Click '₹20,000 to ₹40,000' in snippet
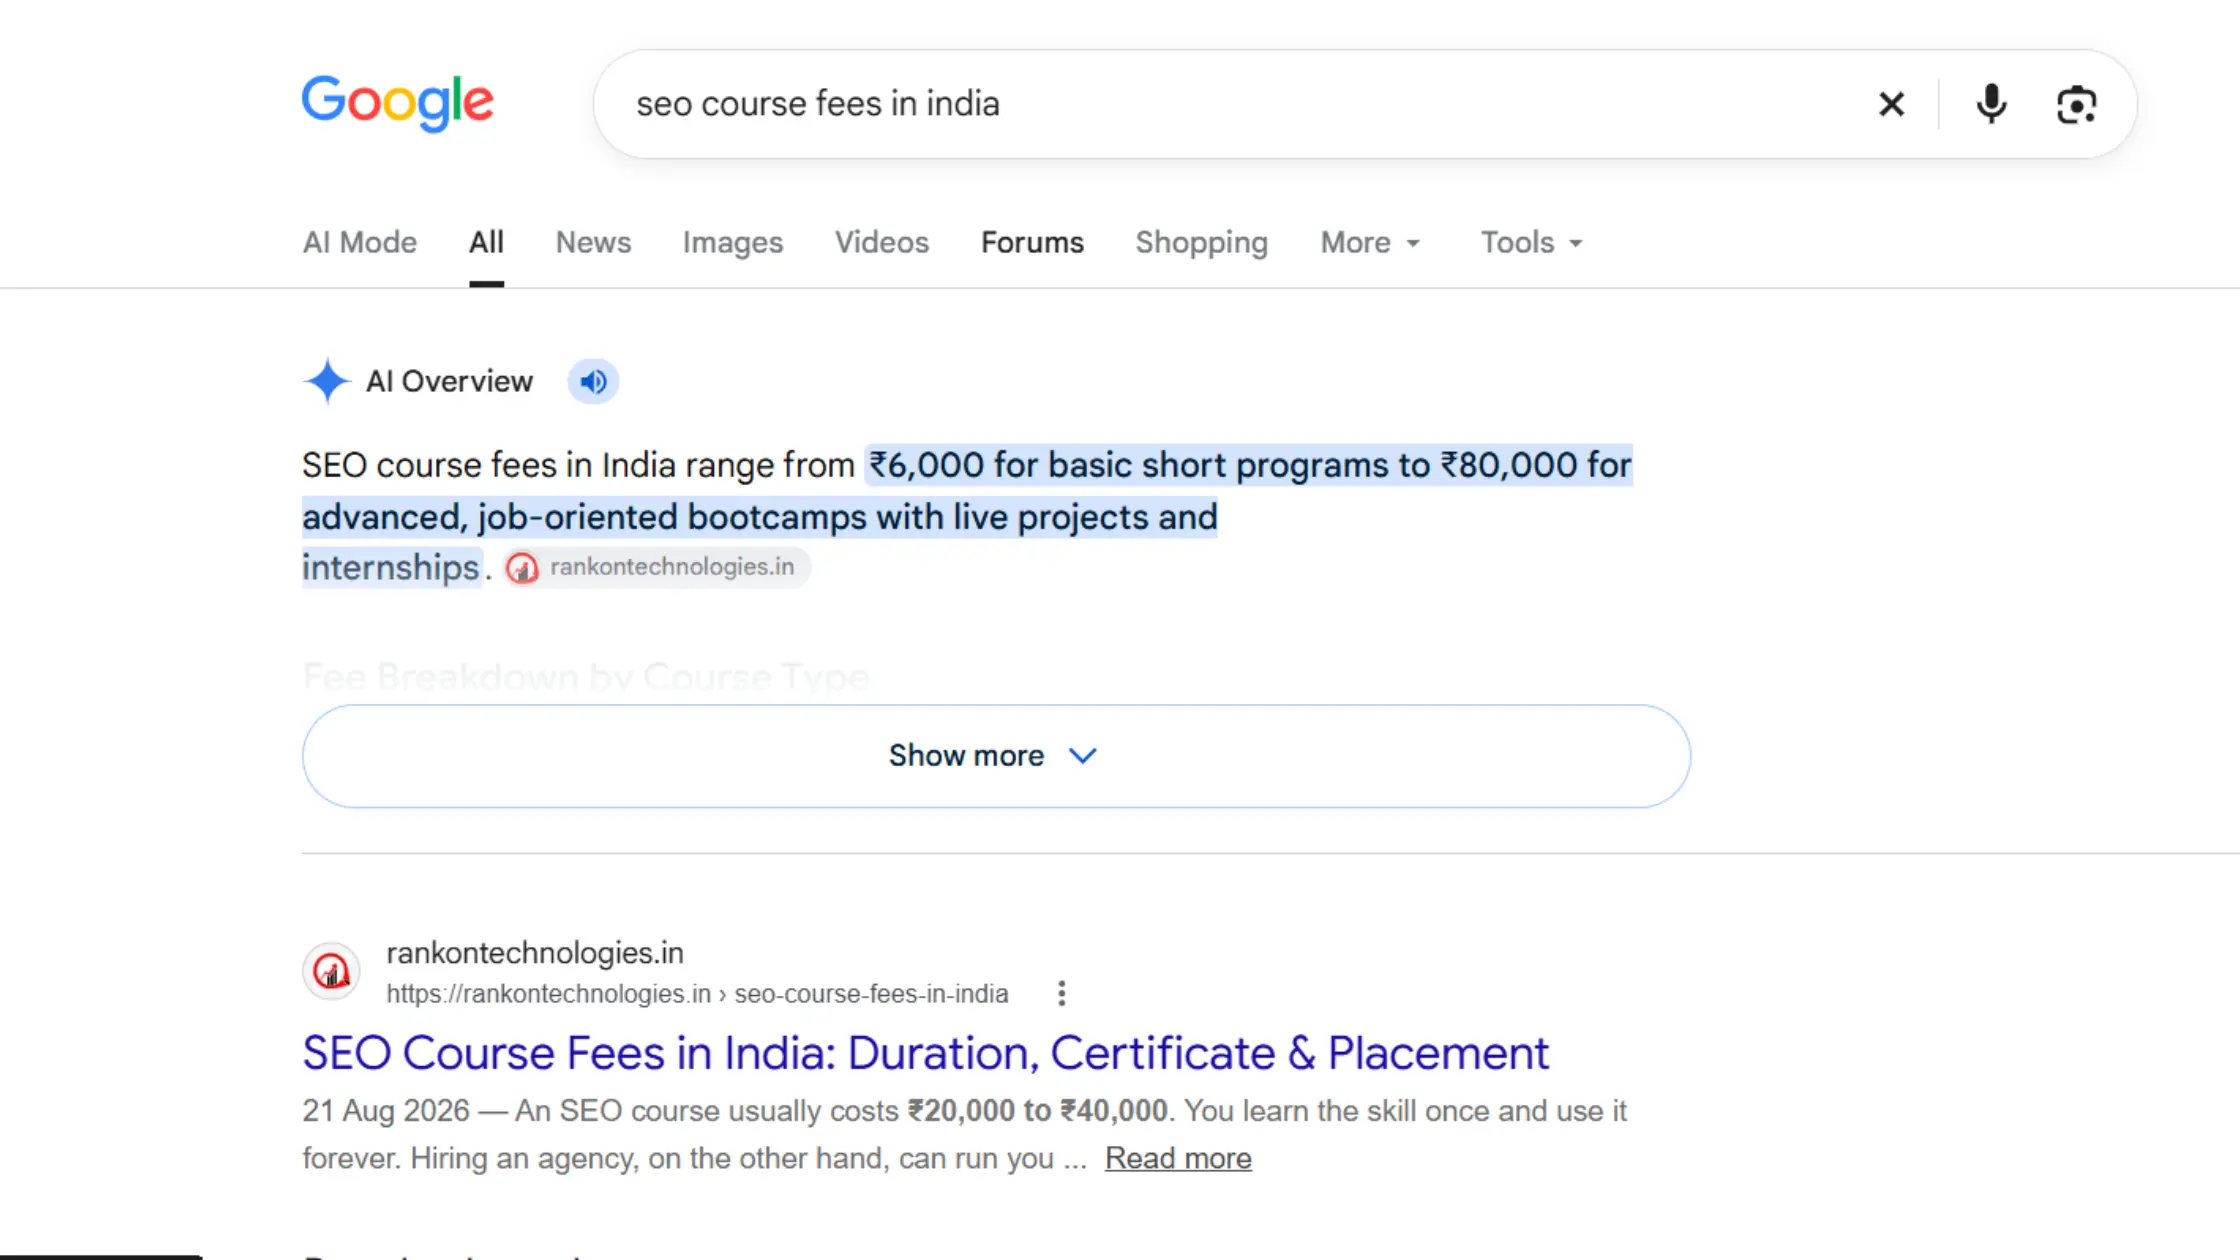 pos(1037,1110)
